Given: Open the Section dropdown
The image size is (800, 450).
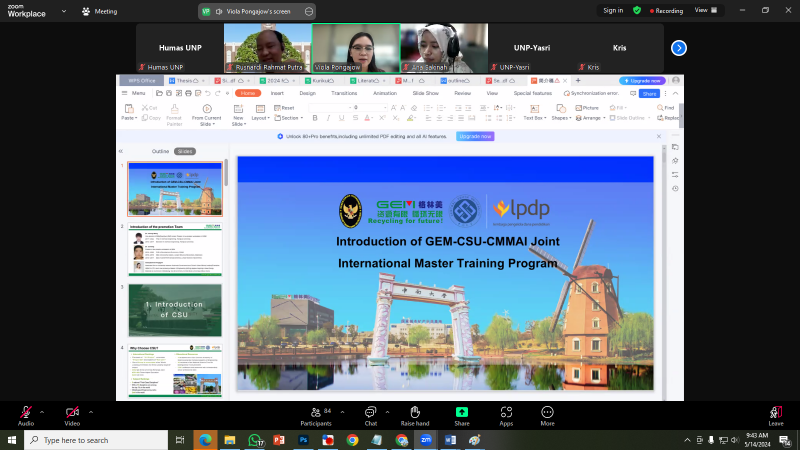Looking at the screenshot, I should [x=289, y=118].
